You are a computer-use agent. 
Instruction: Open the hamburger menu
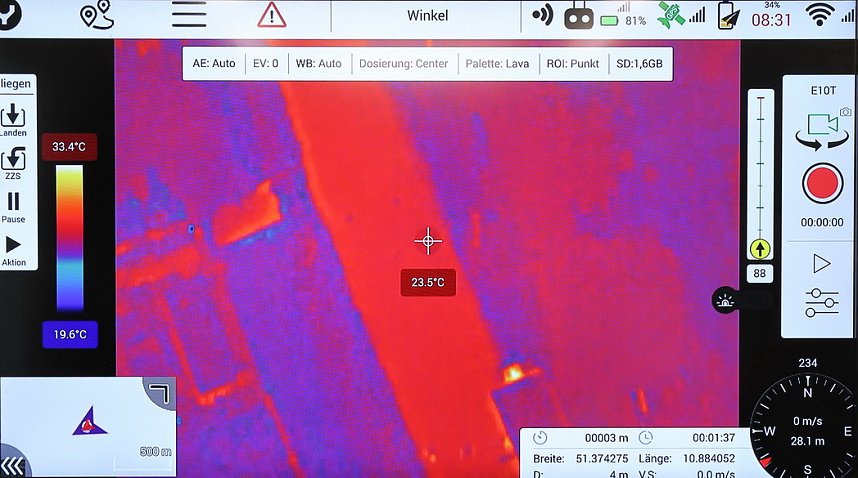(x=189, y=15)
